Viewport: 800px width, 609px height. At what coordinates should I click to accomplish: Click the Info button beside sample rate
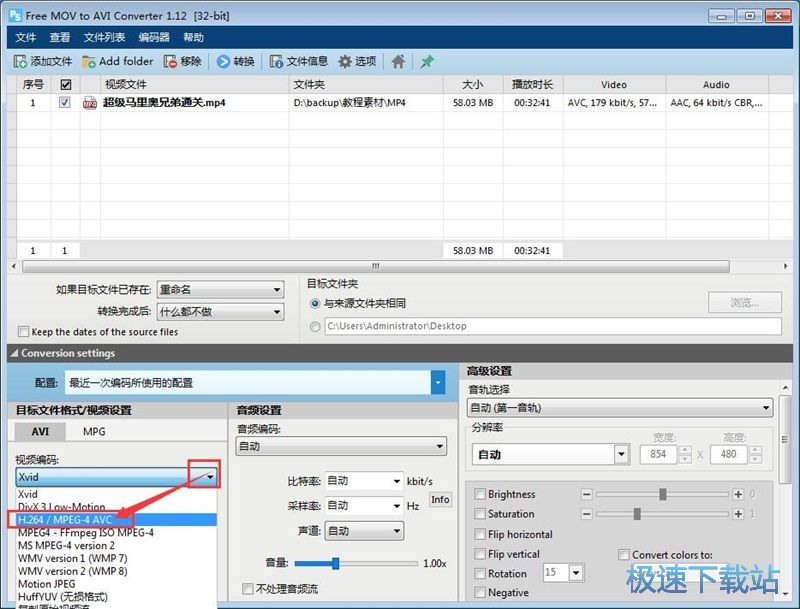440,499
